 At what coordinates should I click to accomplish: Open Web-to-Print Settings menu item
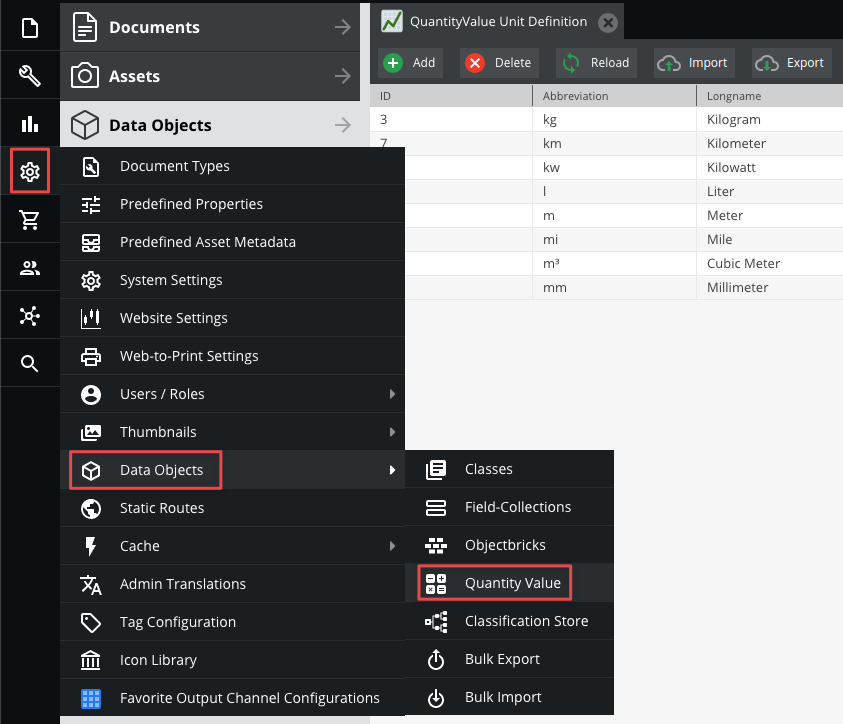(232, 356)
